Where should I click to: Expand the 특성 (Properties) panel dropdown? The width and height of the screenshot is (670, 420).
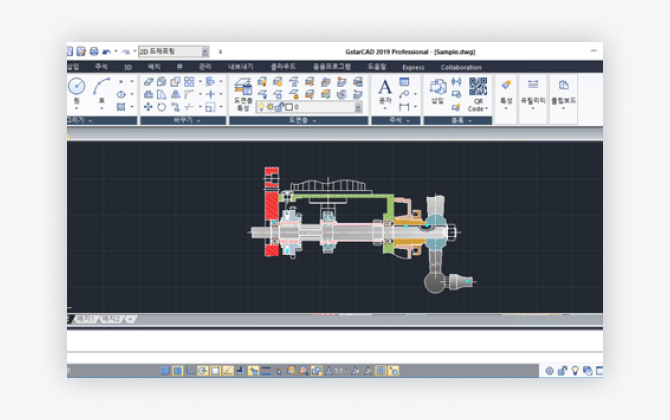(x=506, y=108)
